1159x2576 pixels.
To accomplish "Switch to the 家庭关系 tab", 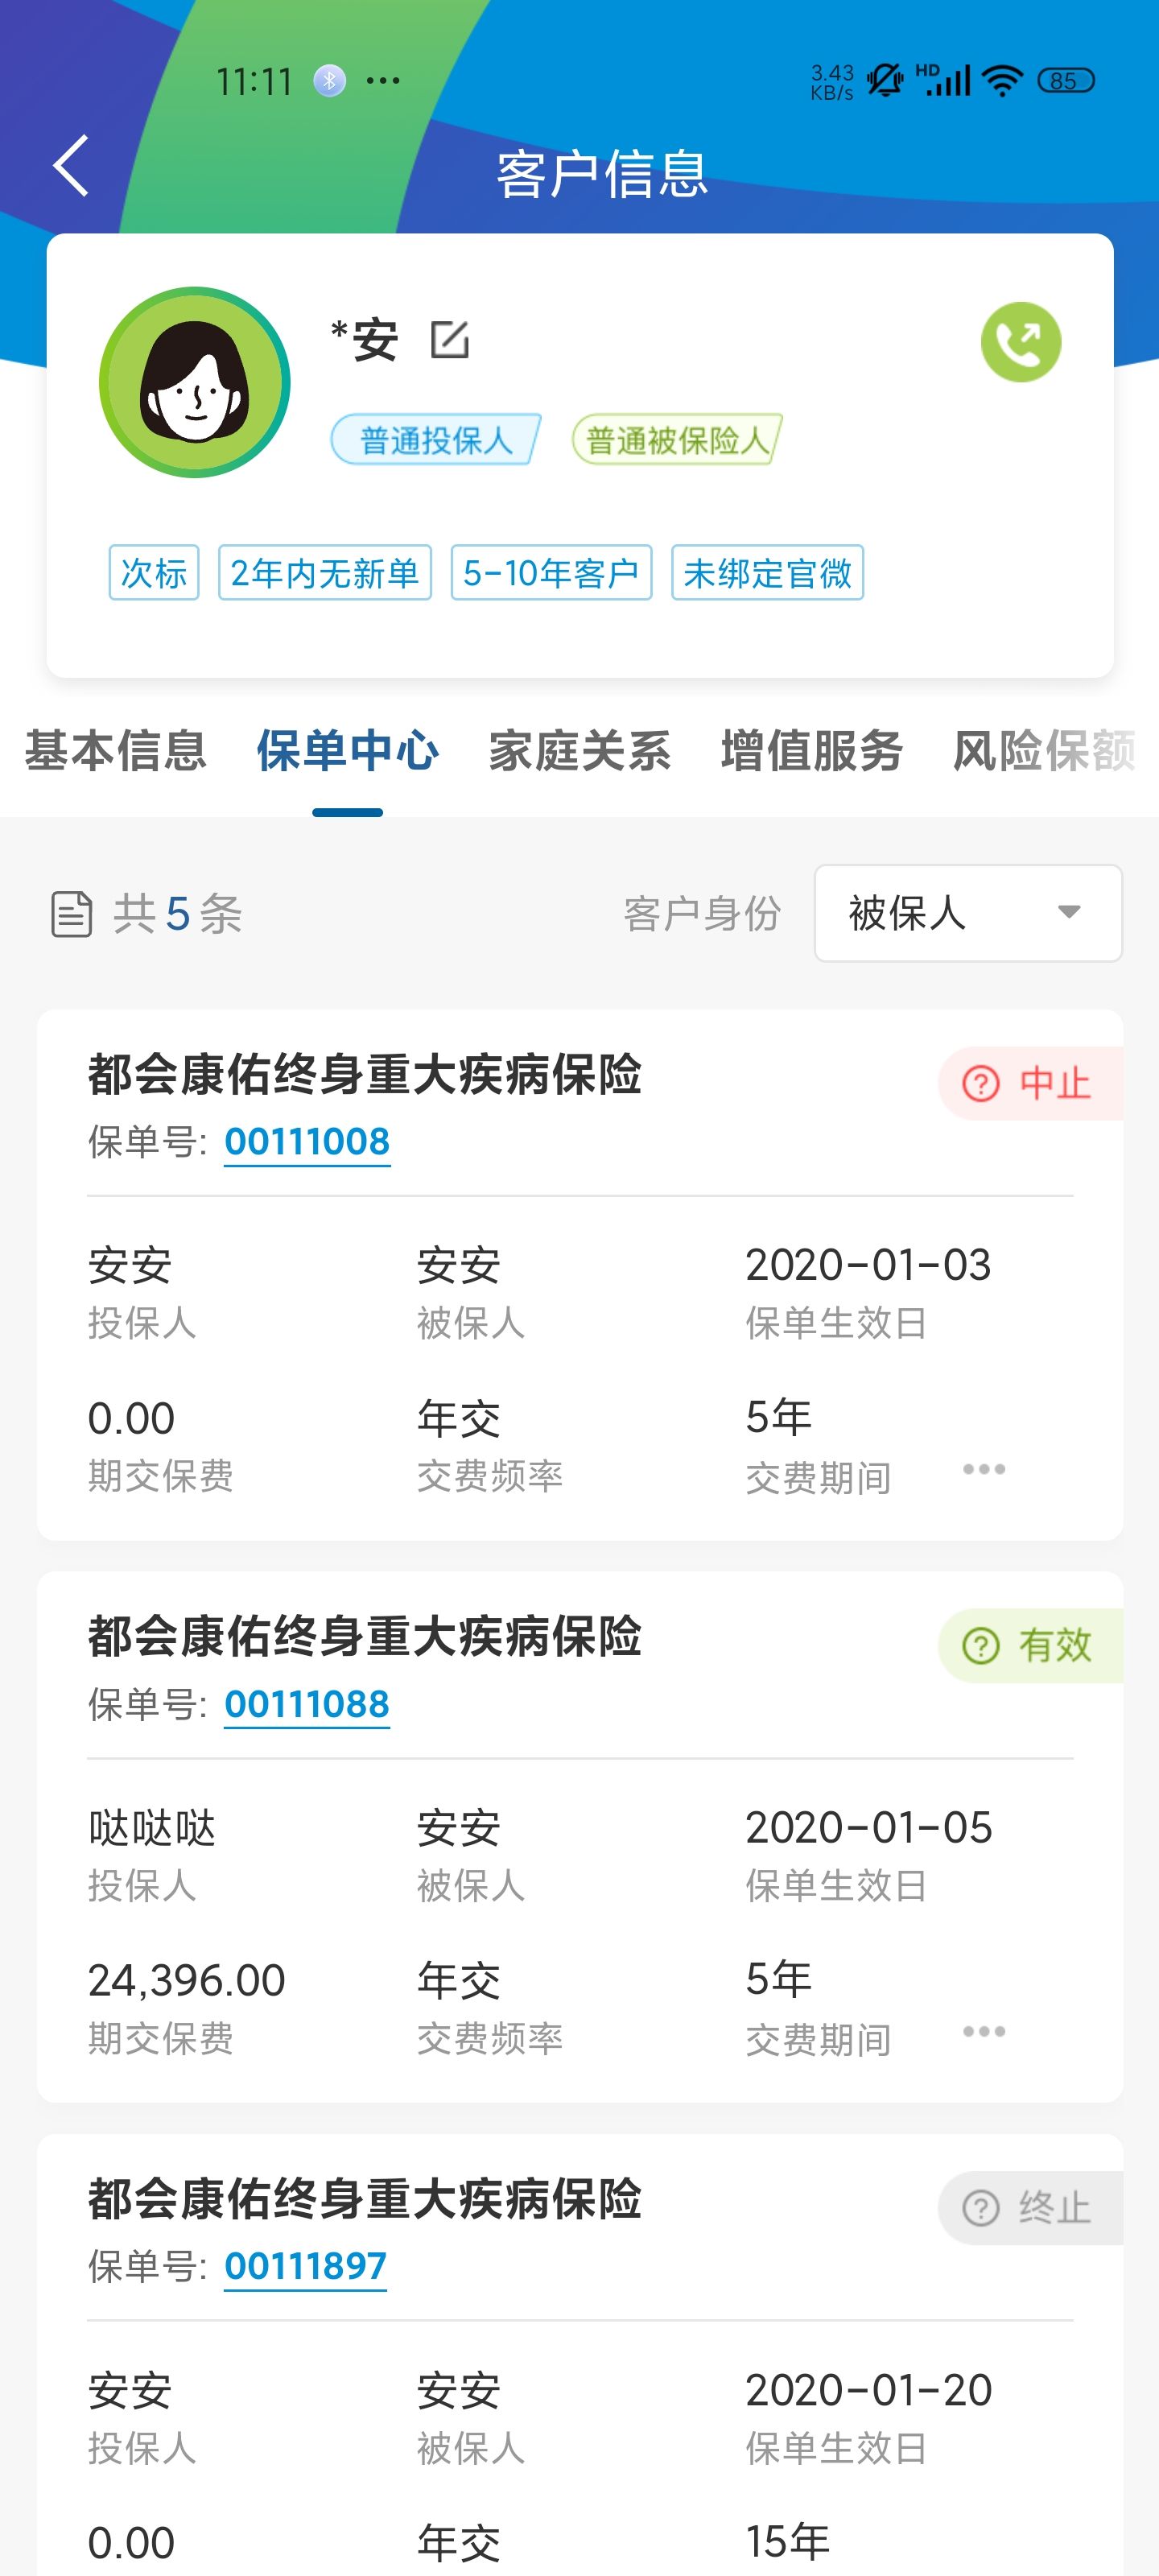I will (580, 750).
